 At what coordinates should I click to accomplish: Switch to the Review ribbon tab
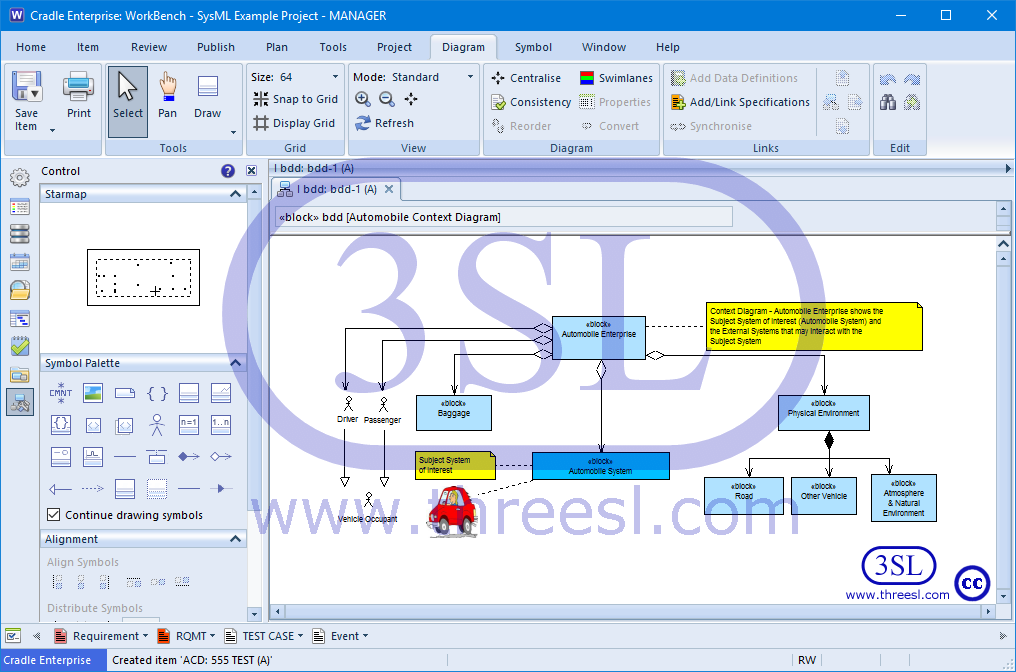[149, 47]
